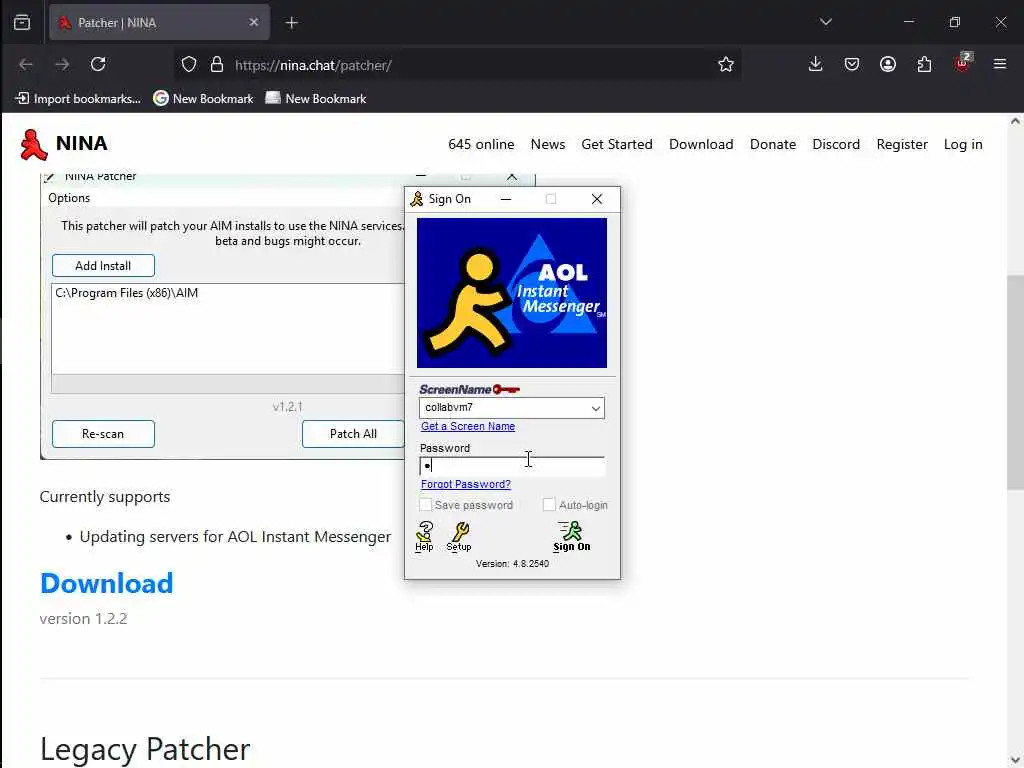Open the list all tabs chevron

tap(825, 22)
